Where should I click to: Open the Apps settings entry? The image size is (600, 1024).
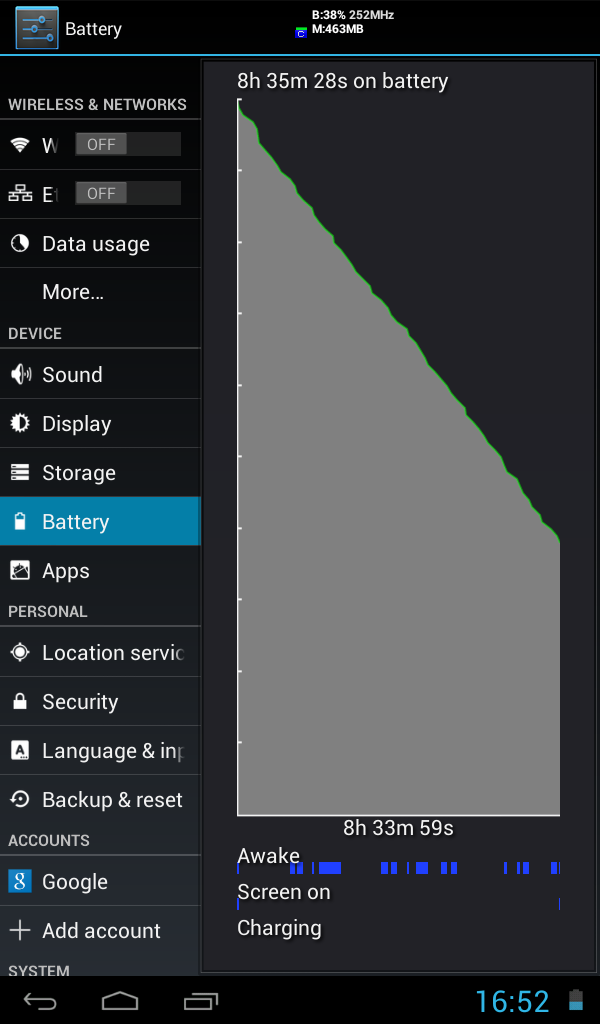tap(100, 570)
